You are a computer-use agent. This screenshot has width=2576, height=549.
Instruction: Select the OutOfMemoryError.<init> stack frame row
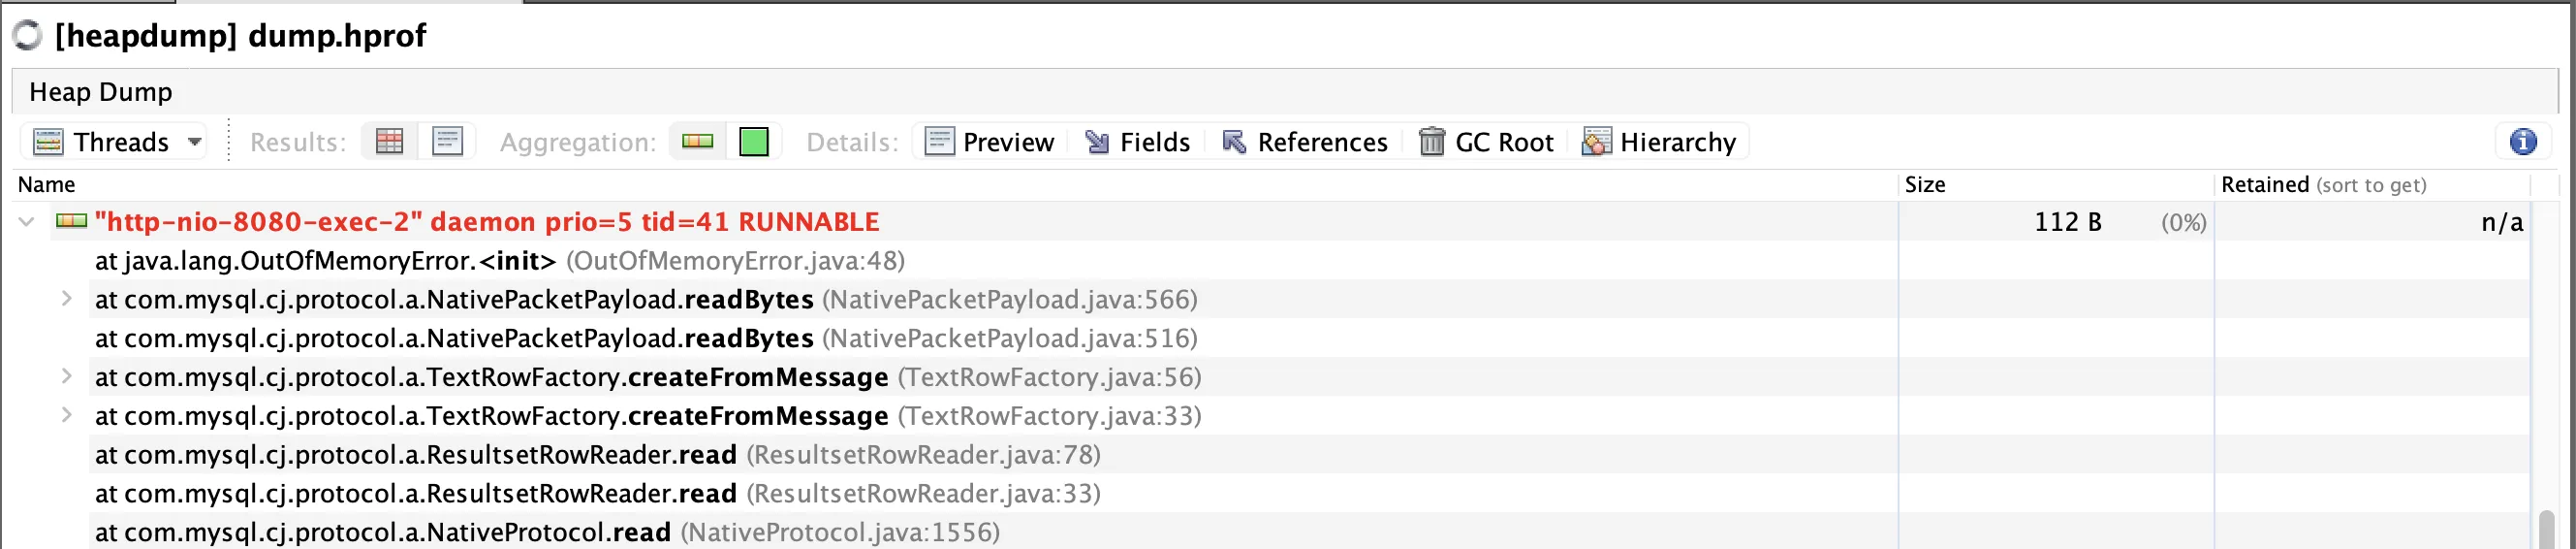(500, 261)
